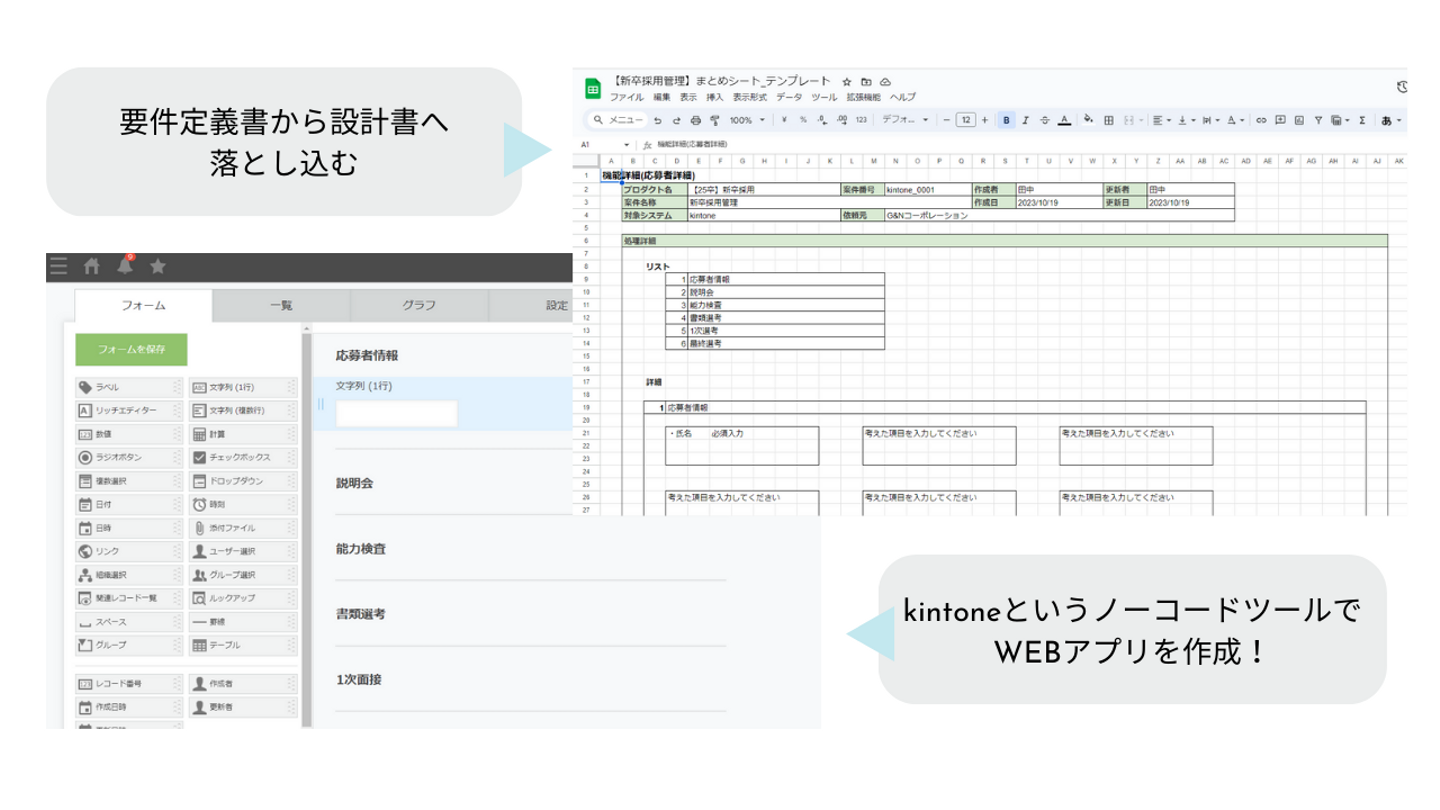This screenshot has width=1440, height=810.
Task: Click the 文字列 (1行) text input on form
Action: (397, 414)
